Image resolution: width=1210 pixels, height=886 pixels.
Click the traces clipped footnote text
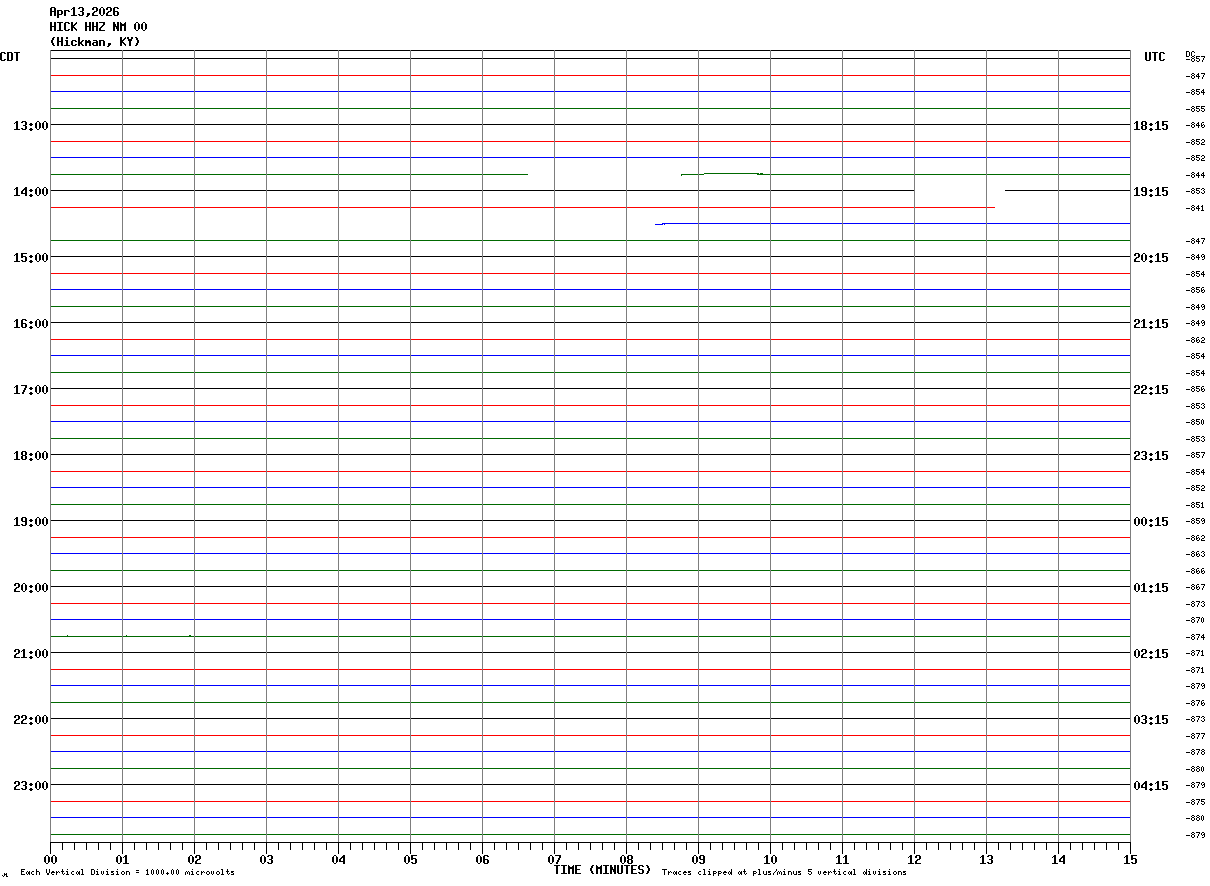[784, 873]
